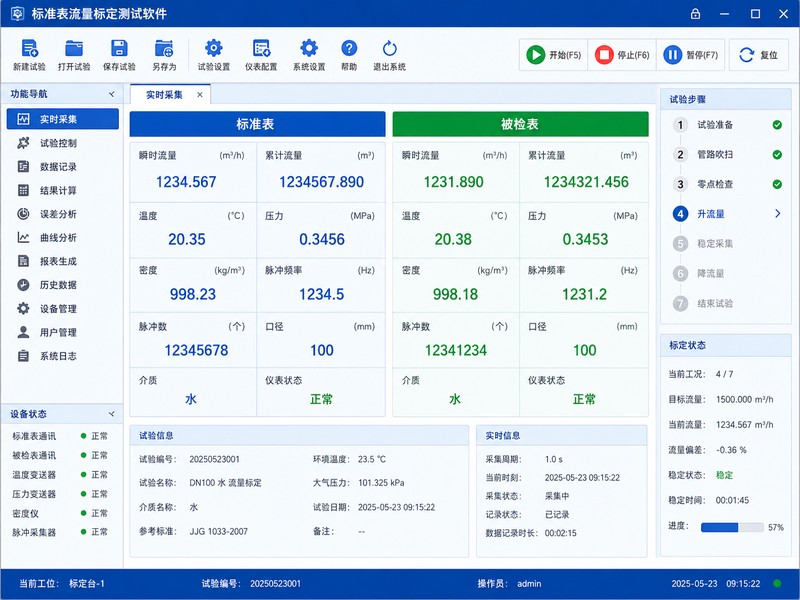This screenshot has width=800, height=600.
Task: Start test with 开始(F5) button
Action: click(554, 55)
